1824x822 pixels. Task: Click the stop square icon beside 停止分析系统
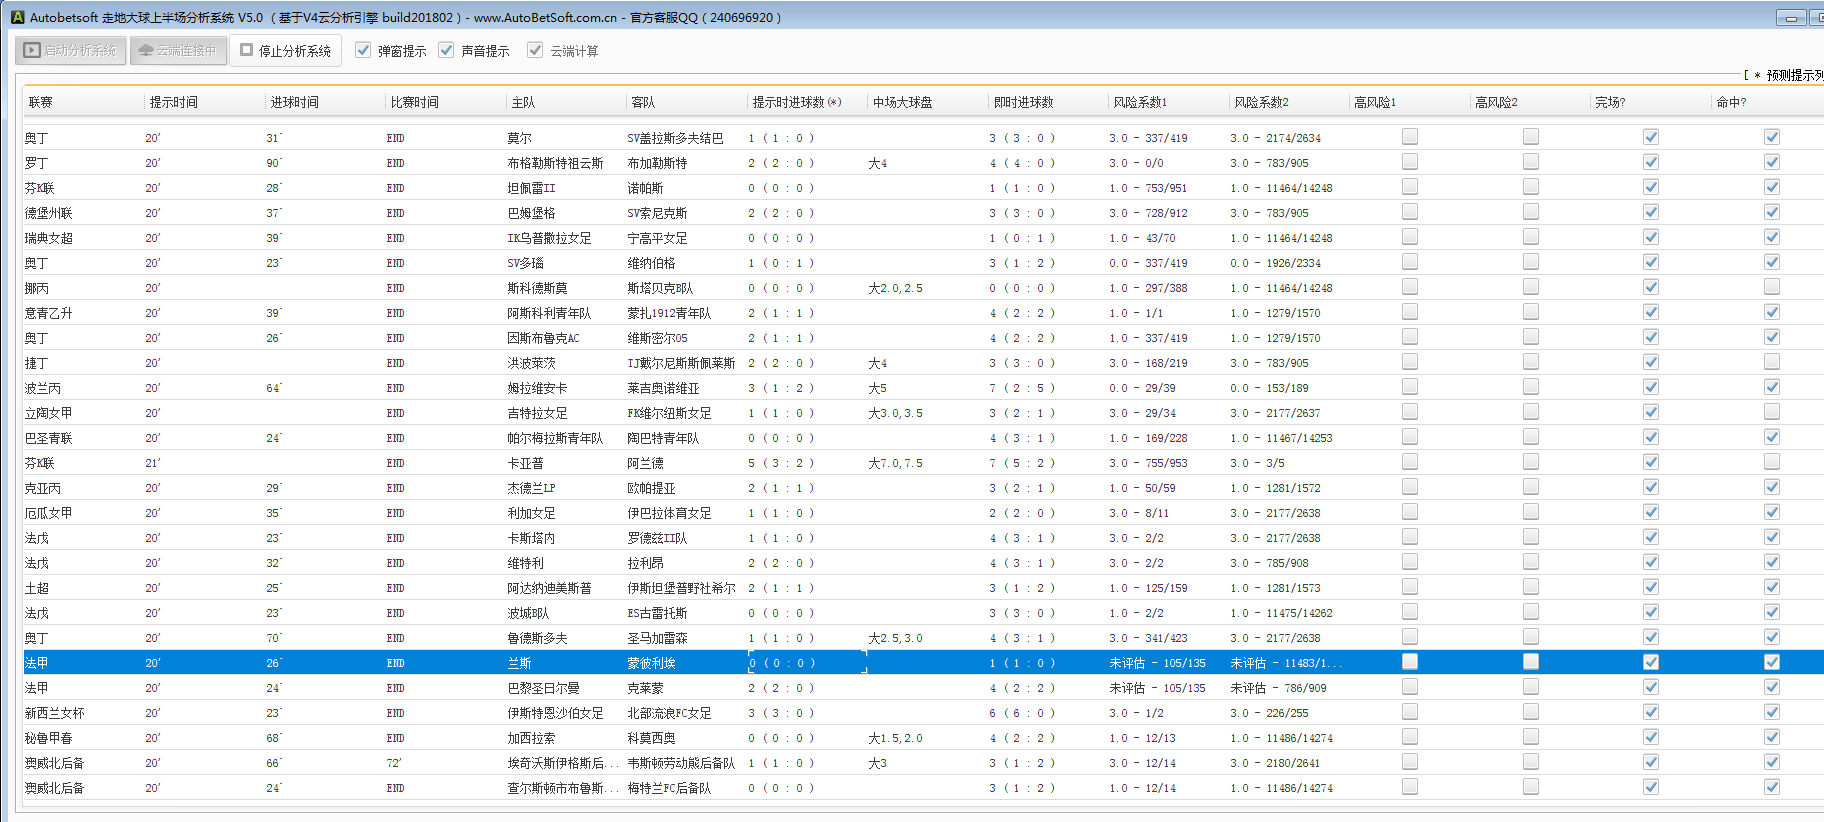click(x=247, y=50)
